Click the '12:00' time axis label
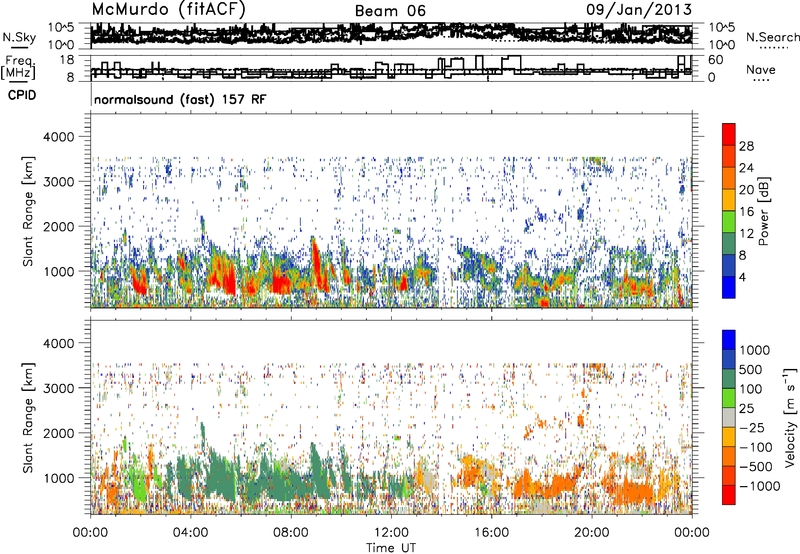Screen dimensions: 800x554 pyautogui.click(x=391, y=533)
